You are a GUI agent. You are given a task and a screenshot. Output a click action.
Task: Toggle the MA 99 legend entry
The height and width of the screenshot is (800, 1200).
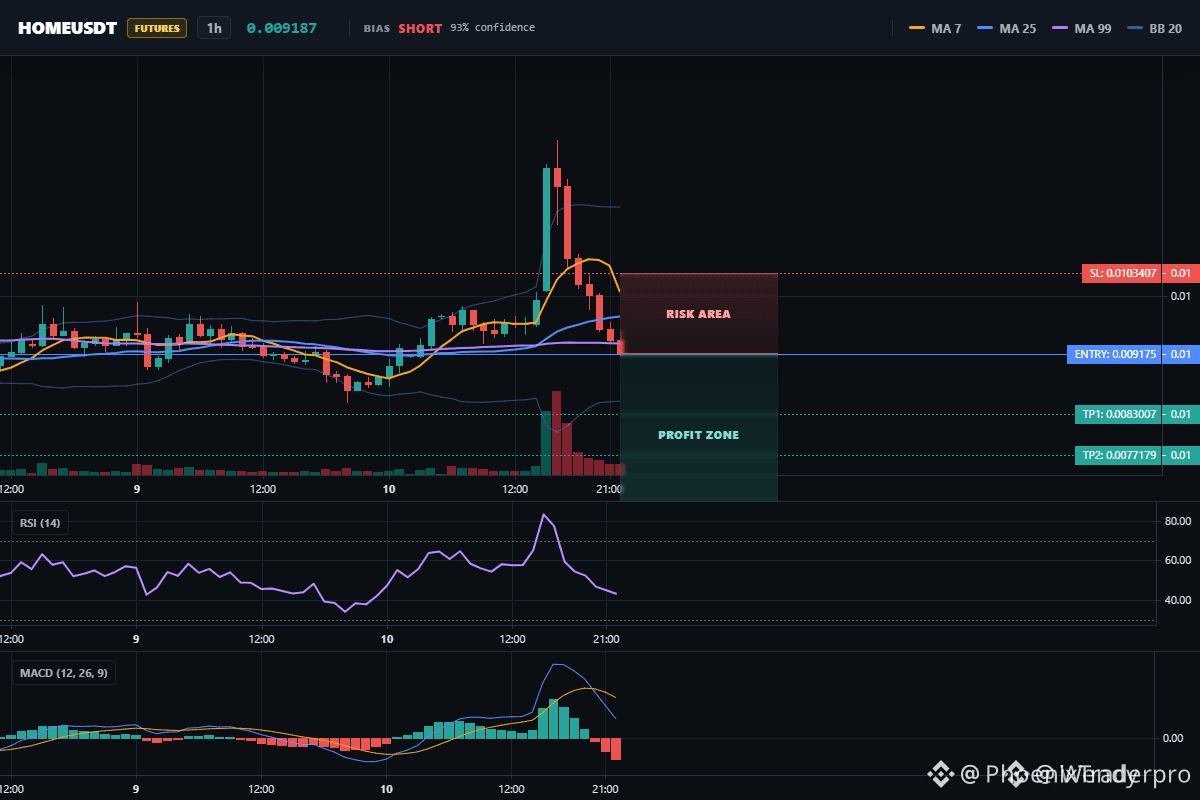(x=1081, y=28)
